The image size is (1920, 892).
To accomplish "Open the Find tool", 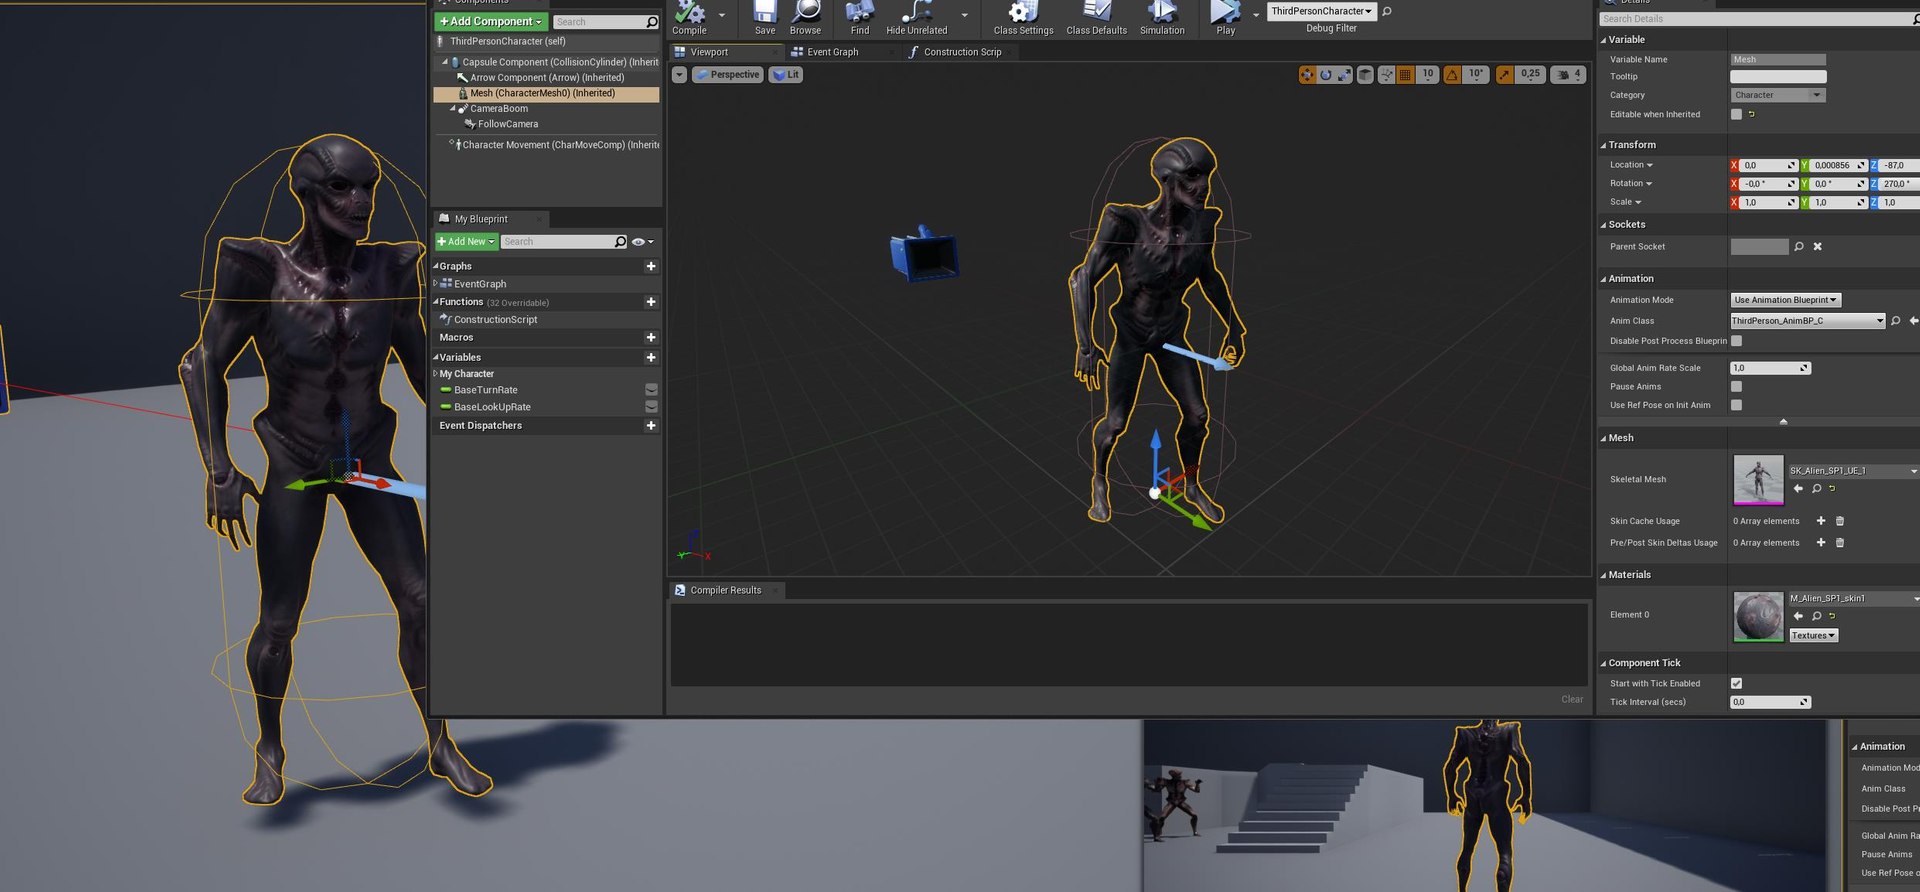I will click(x=860, y=18).
